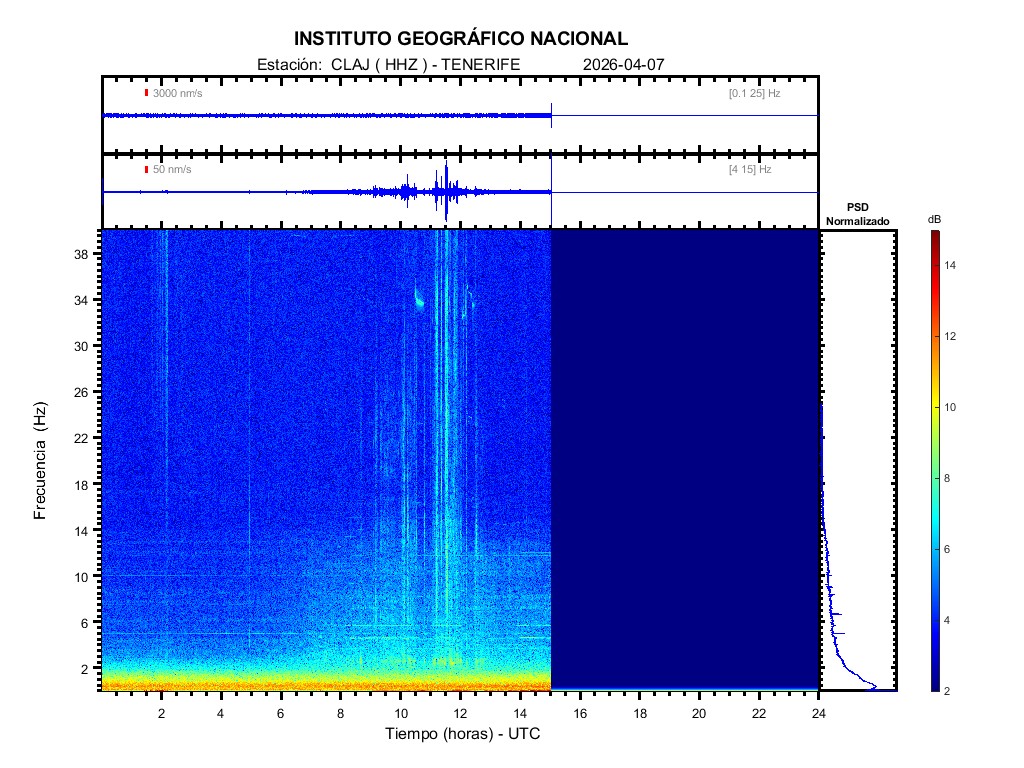Click the 22 tick on the frequency axis
1024x768 pixels.
[x=86, y=438]
